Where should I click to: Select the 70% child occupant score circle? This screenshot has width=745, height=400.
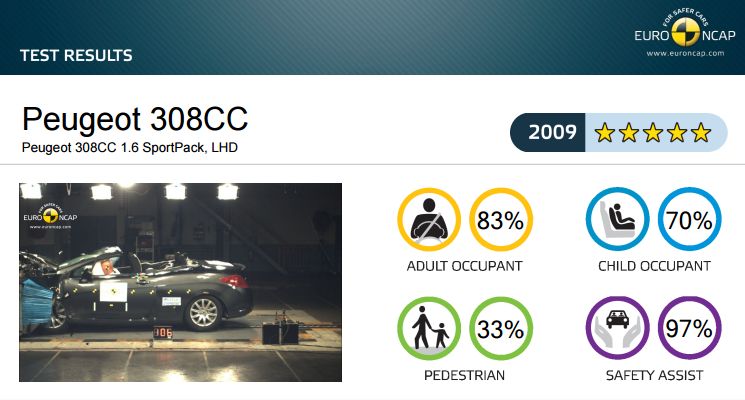point(689,219)
